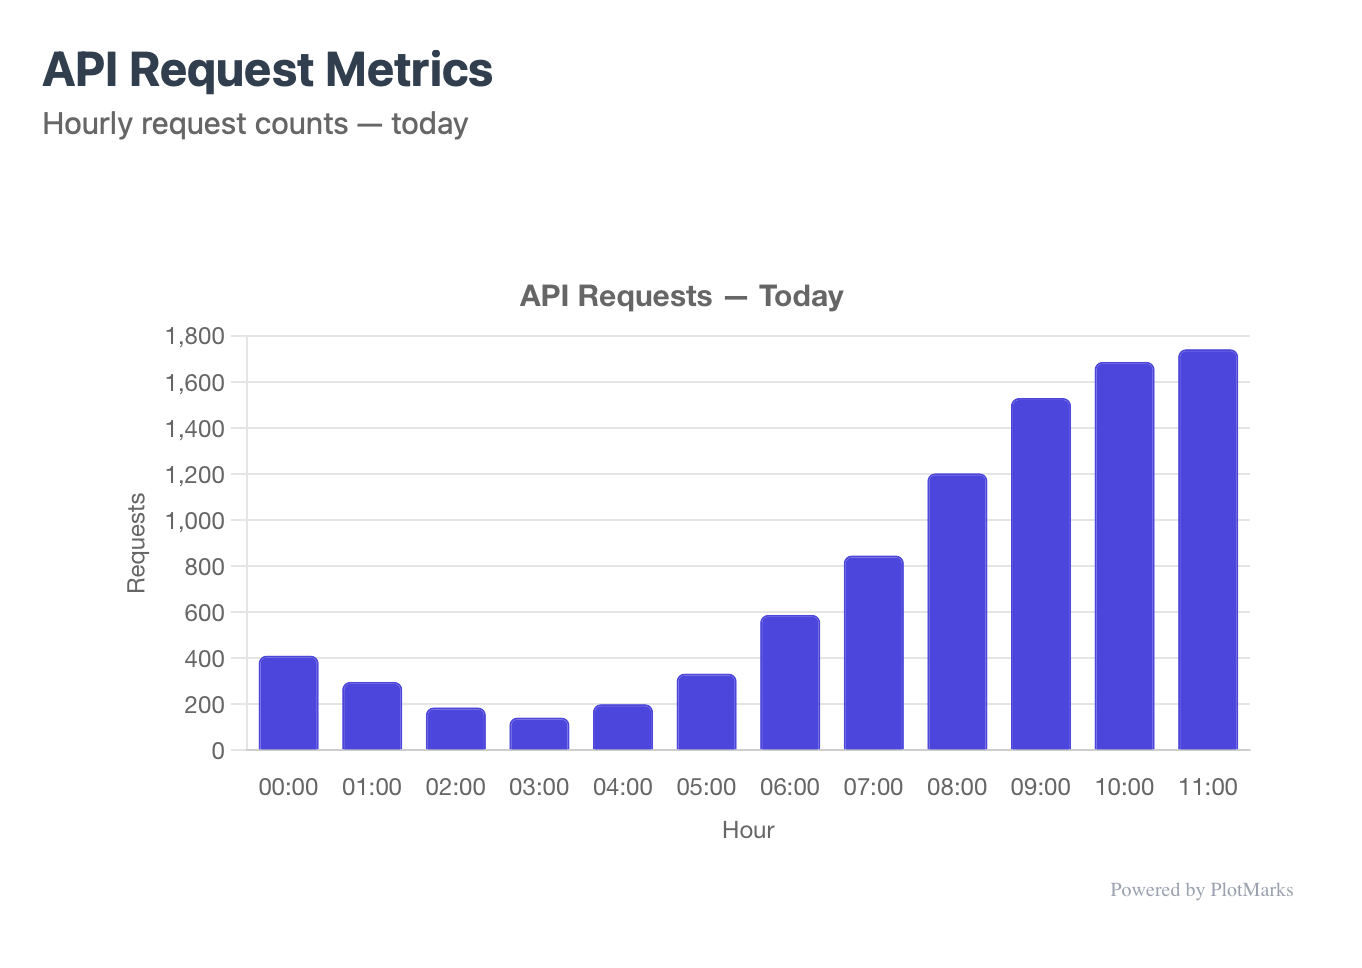Click the 04:00 x-axis label
1362x968 pixels.
(x=623, y=787)
